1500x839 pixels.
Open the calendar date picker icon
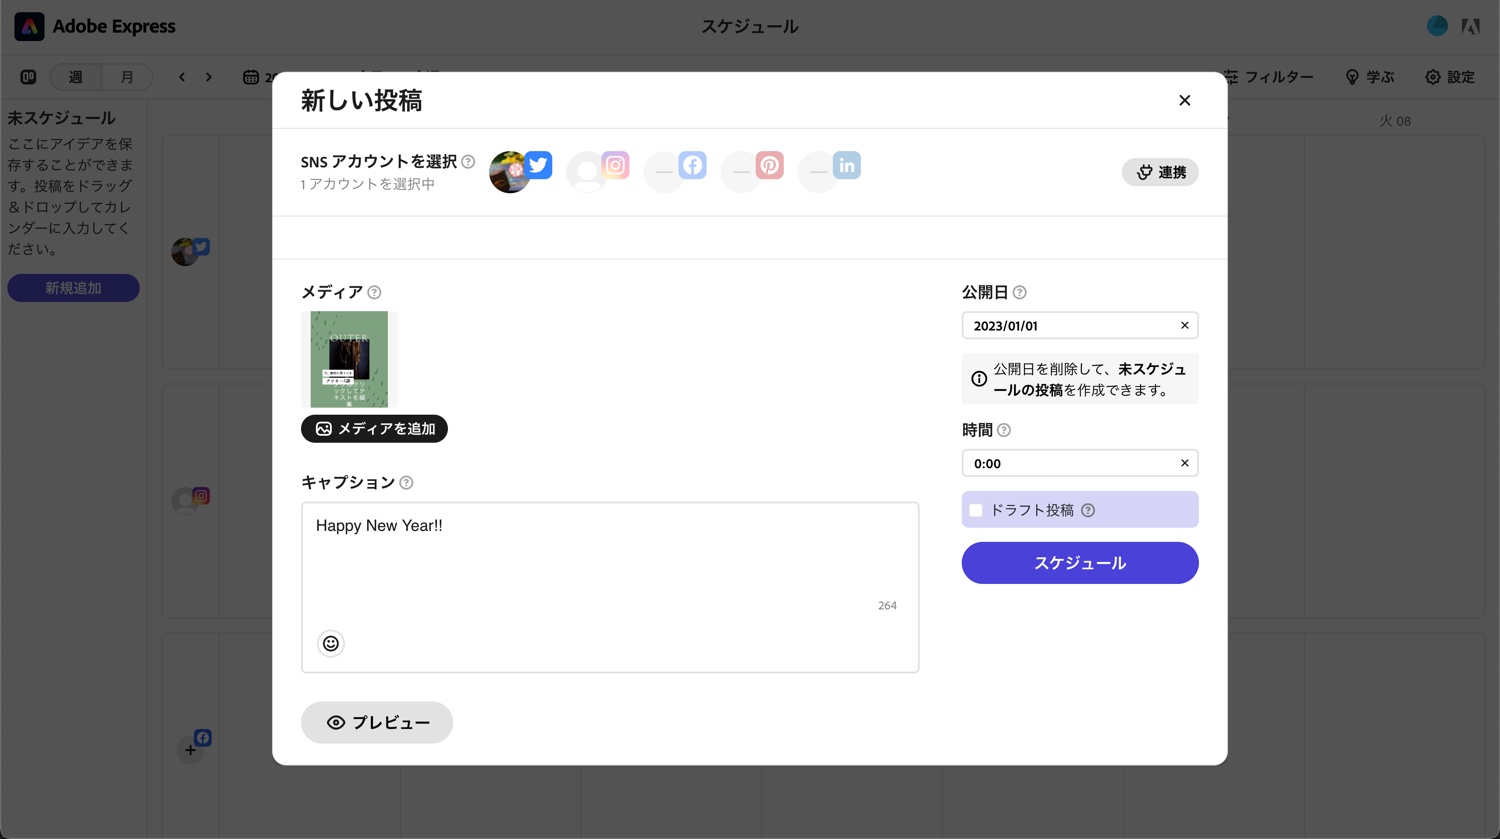pos(251,77)
